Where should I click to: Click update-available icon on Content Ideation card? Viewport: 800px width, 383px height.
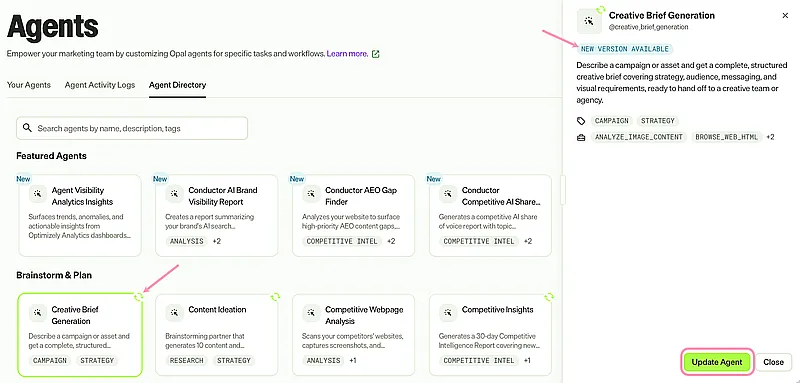(276, 297)
